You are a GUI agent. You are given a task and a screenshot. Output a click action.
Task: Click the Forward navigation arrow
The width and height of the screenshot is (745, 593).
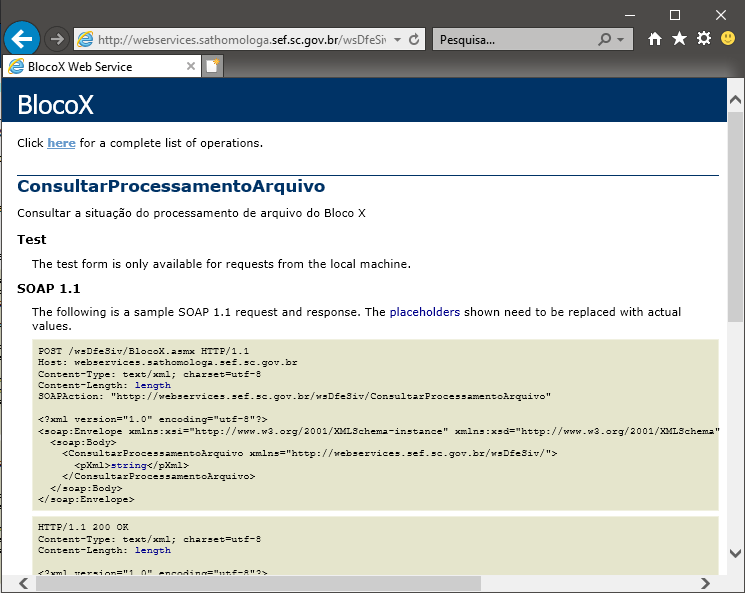pyautogui.click(x=57, y=39)
